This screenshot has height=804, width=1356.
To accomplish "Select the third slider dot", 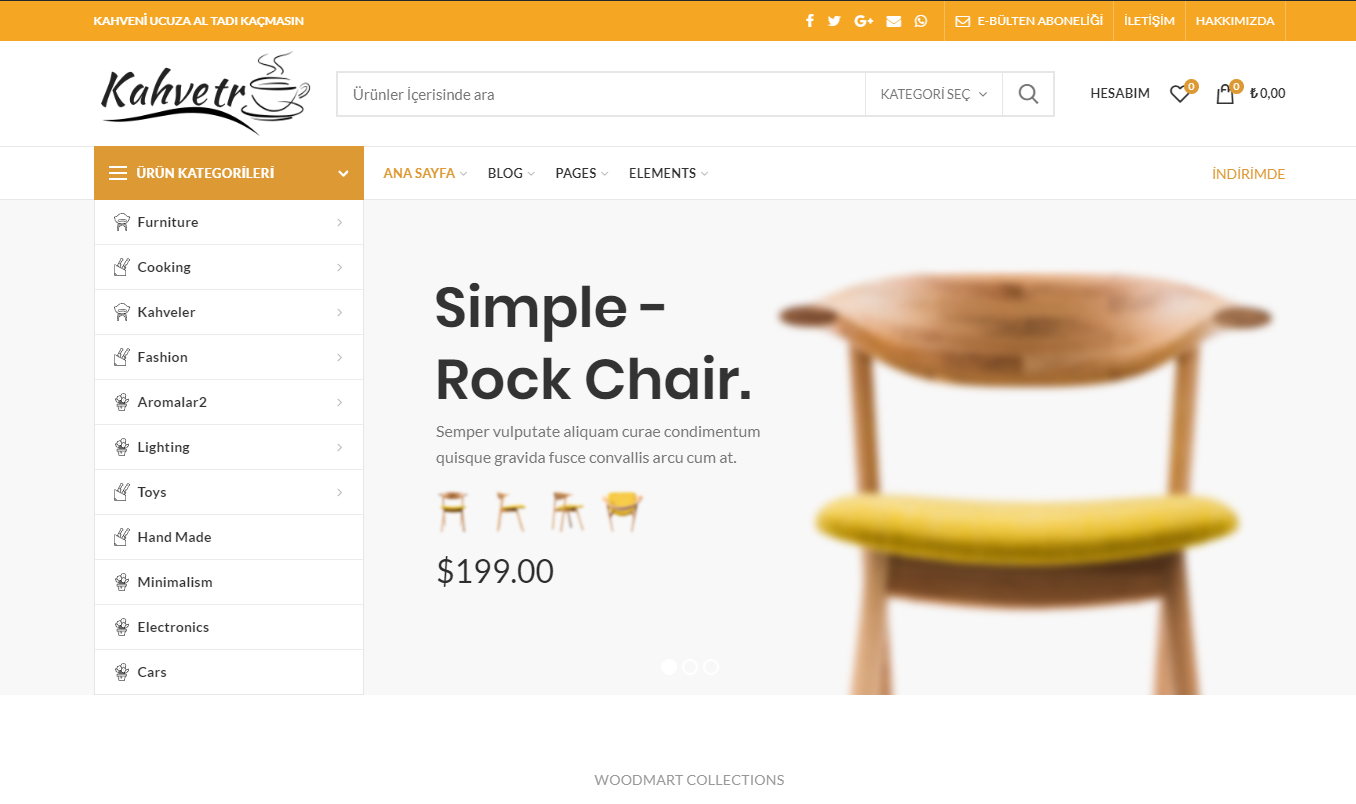I will pyautogui.click(x=711, y=667).
